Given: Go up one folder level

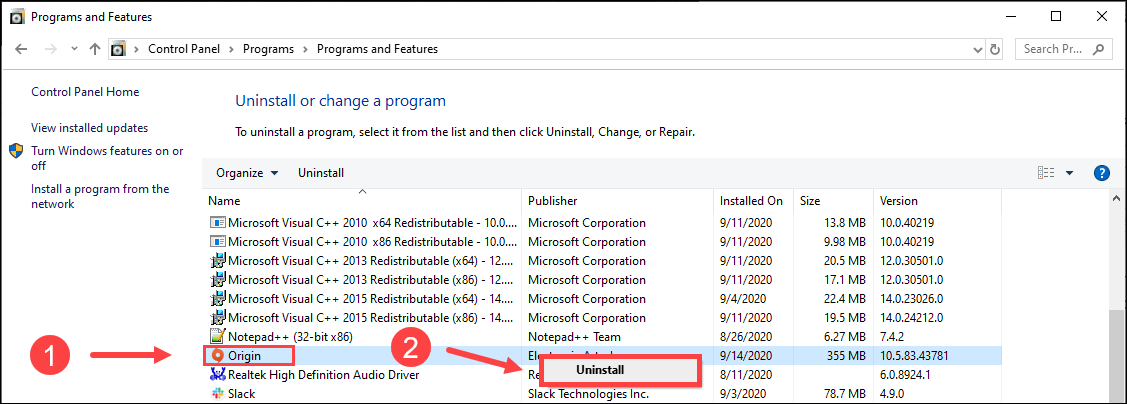Looking at the screenshot, I should [x=94, y=50].
